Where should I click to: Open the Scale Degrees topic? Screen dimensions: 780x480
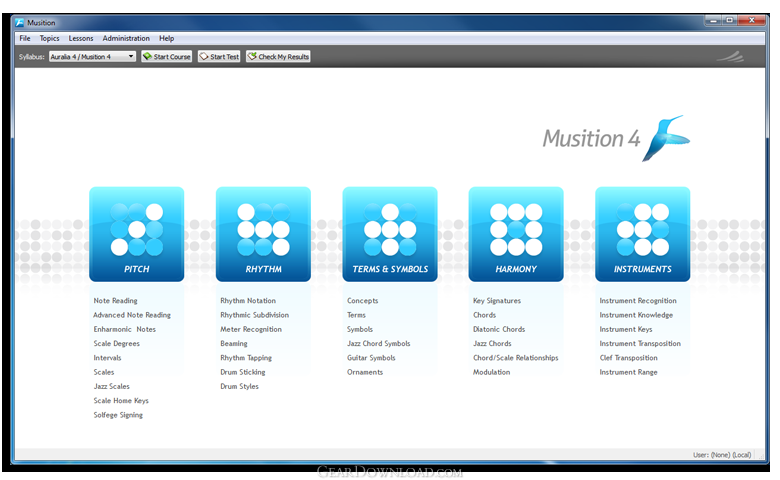pos(116,344)
